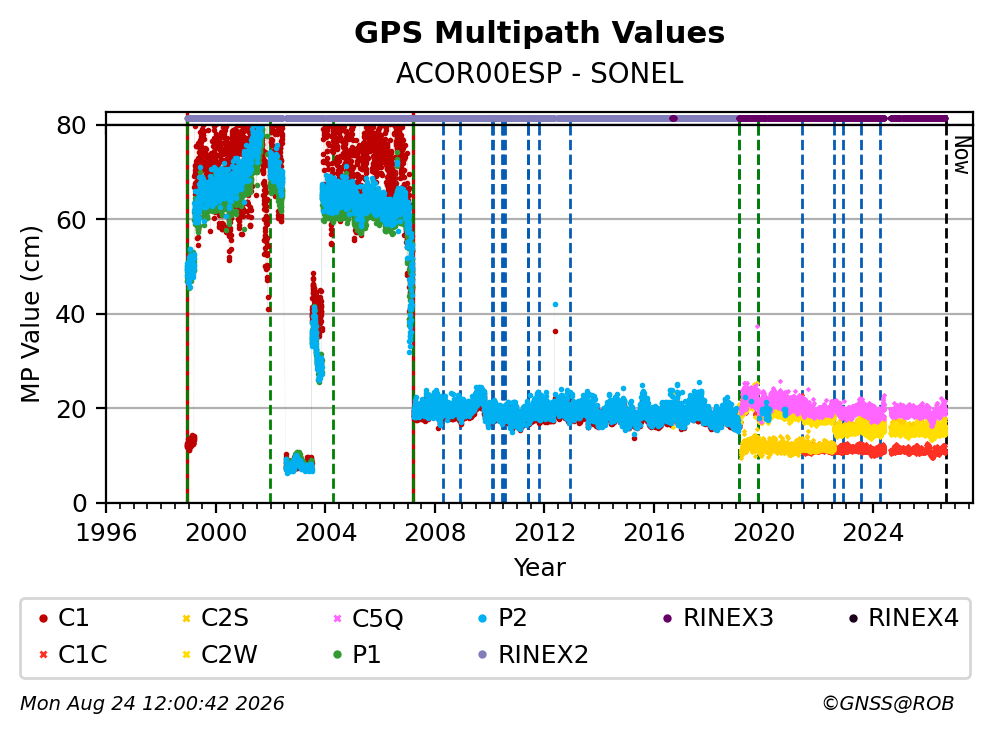992x734 pixels.
Task: Click the 80 label on MP Value axis
Action: pos(71,125)
